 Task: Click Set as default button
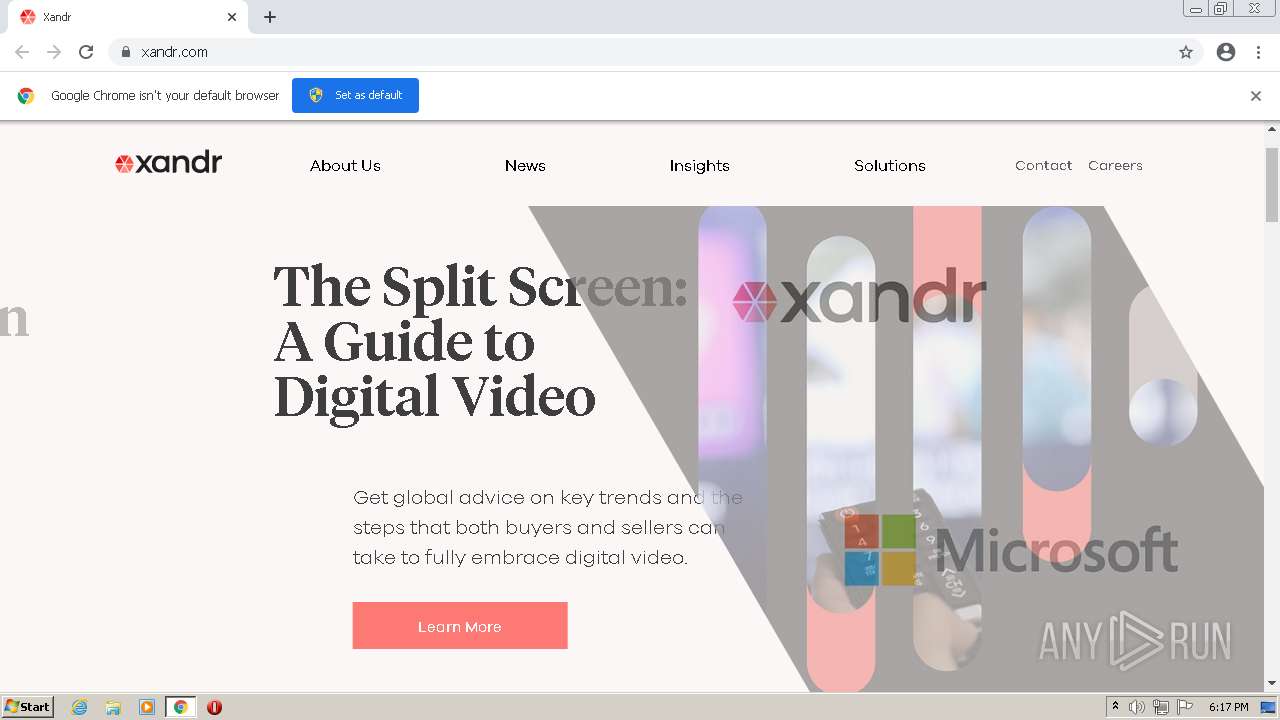coord(355,95)
